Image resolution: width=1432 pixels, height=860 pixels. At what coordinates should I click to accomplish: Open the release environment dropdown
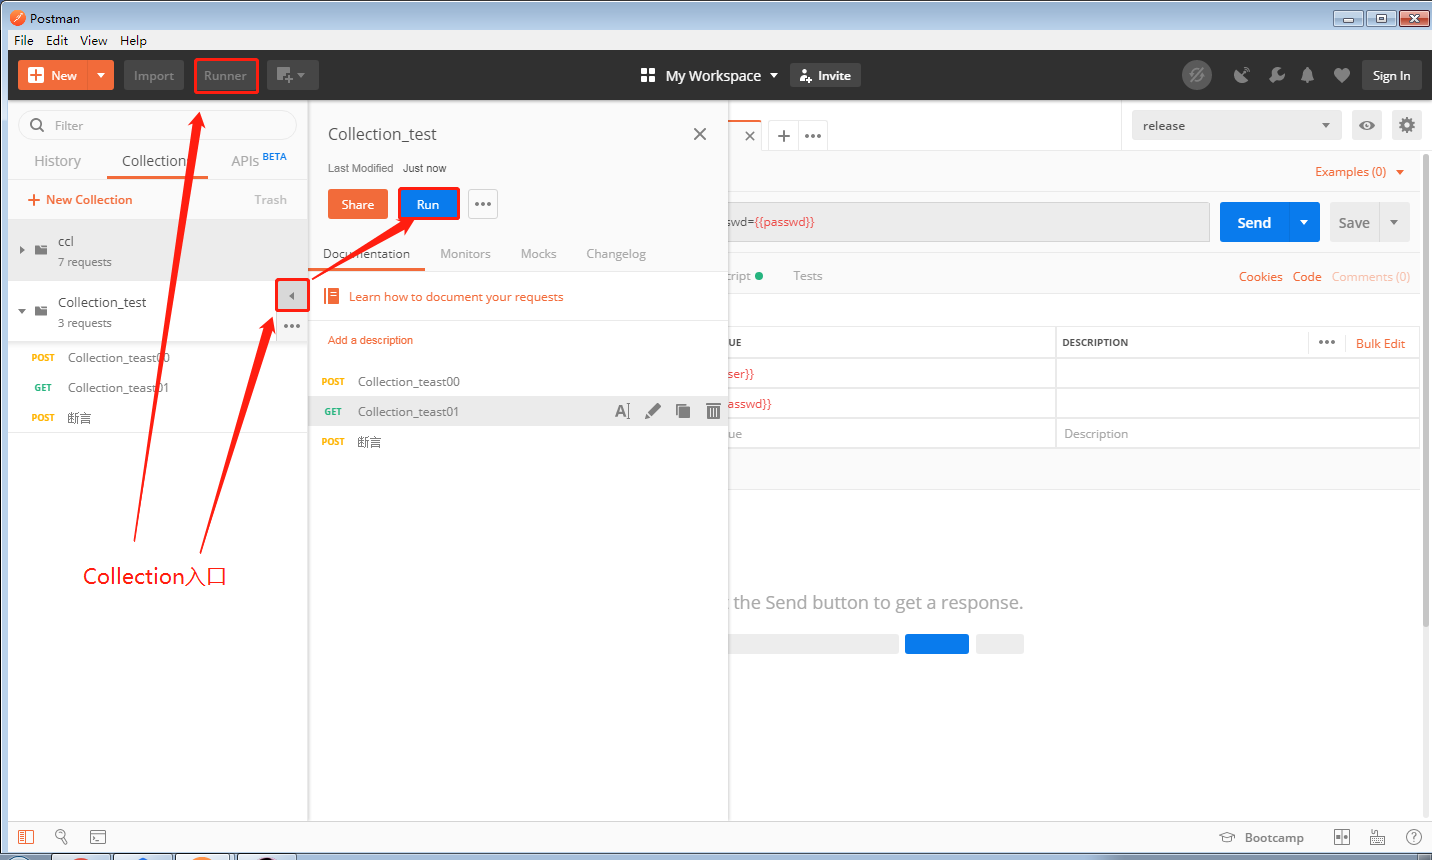[x=1237, y=125]
